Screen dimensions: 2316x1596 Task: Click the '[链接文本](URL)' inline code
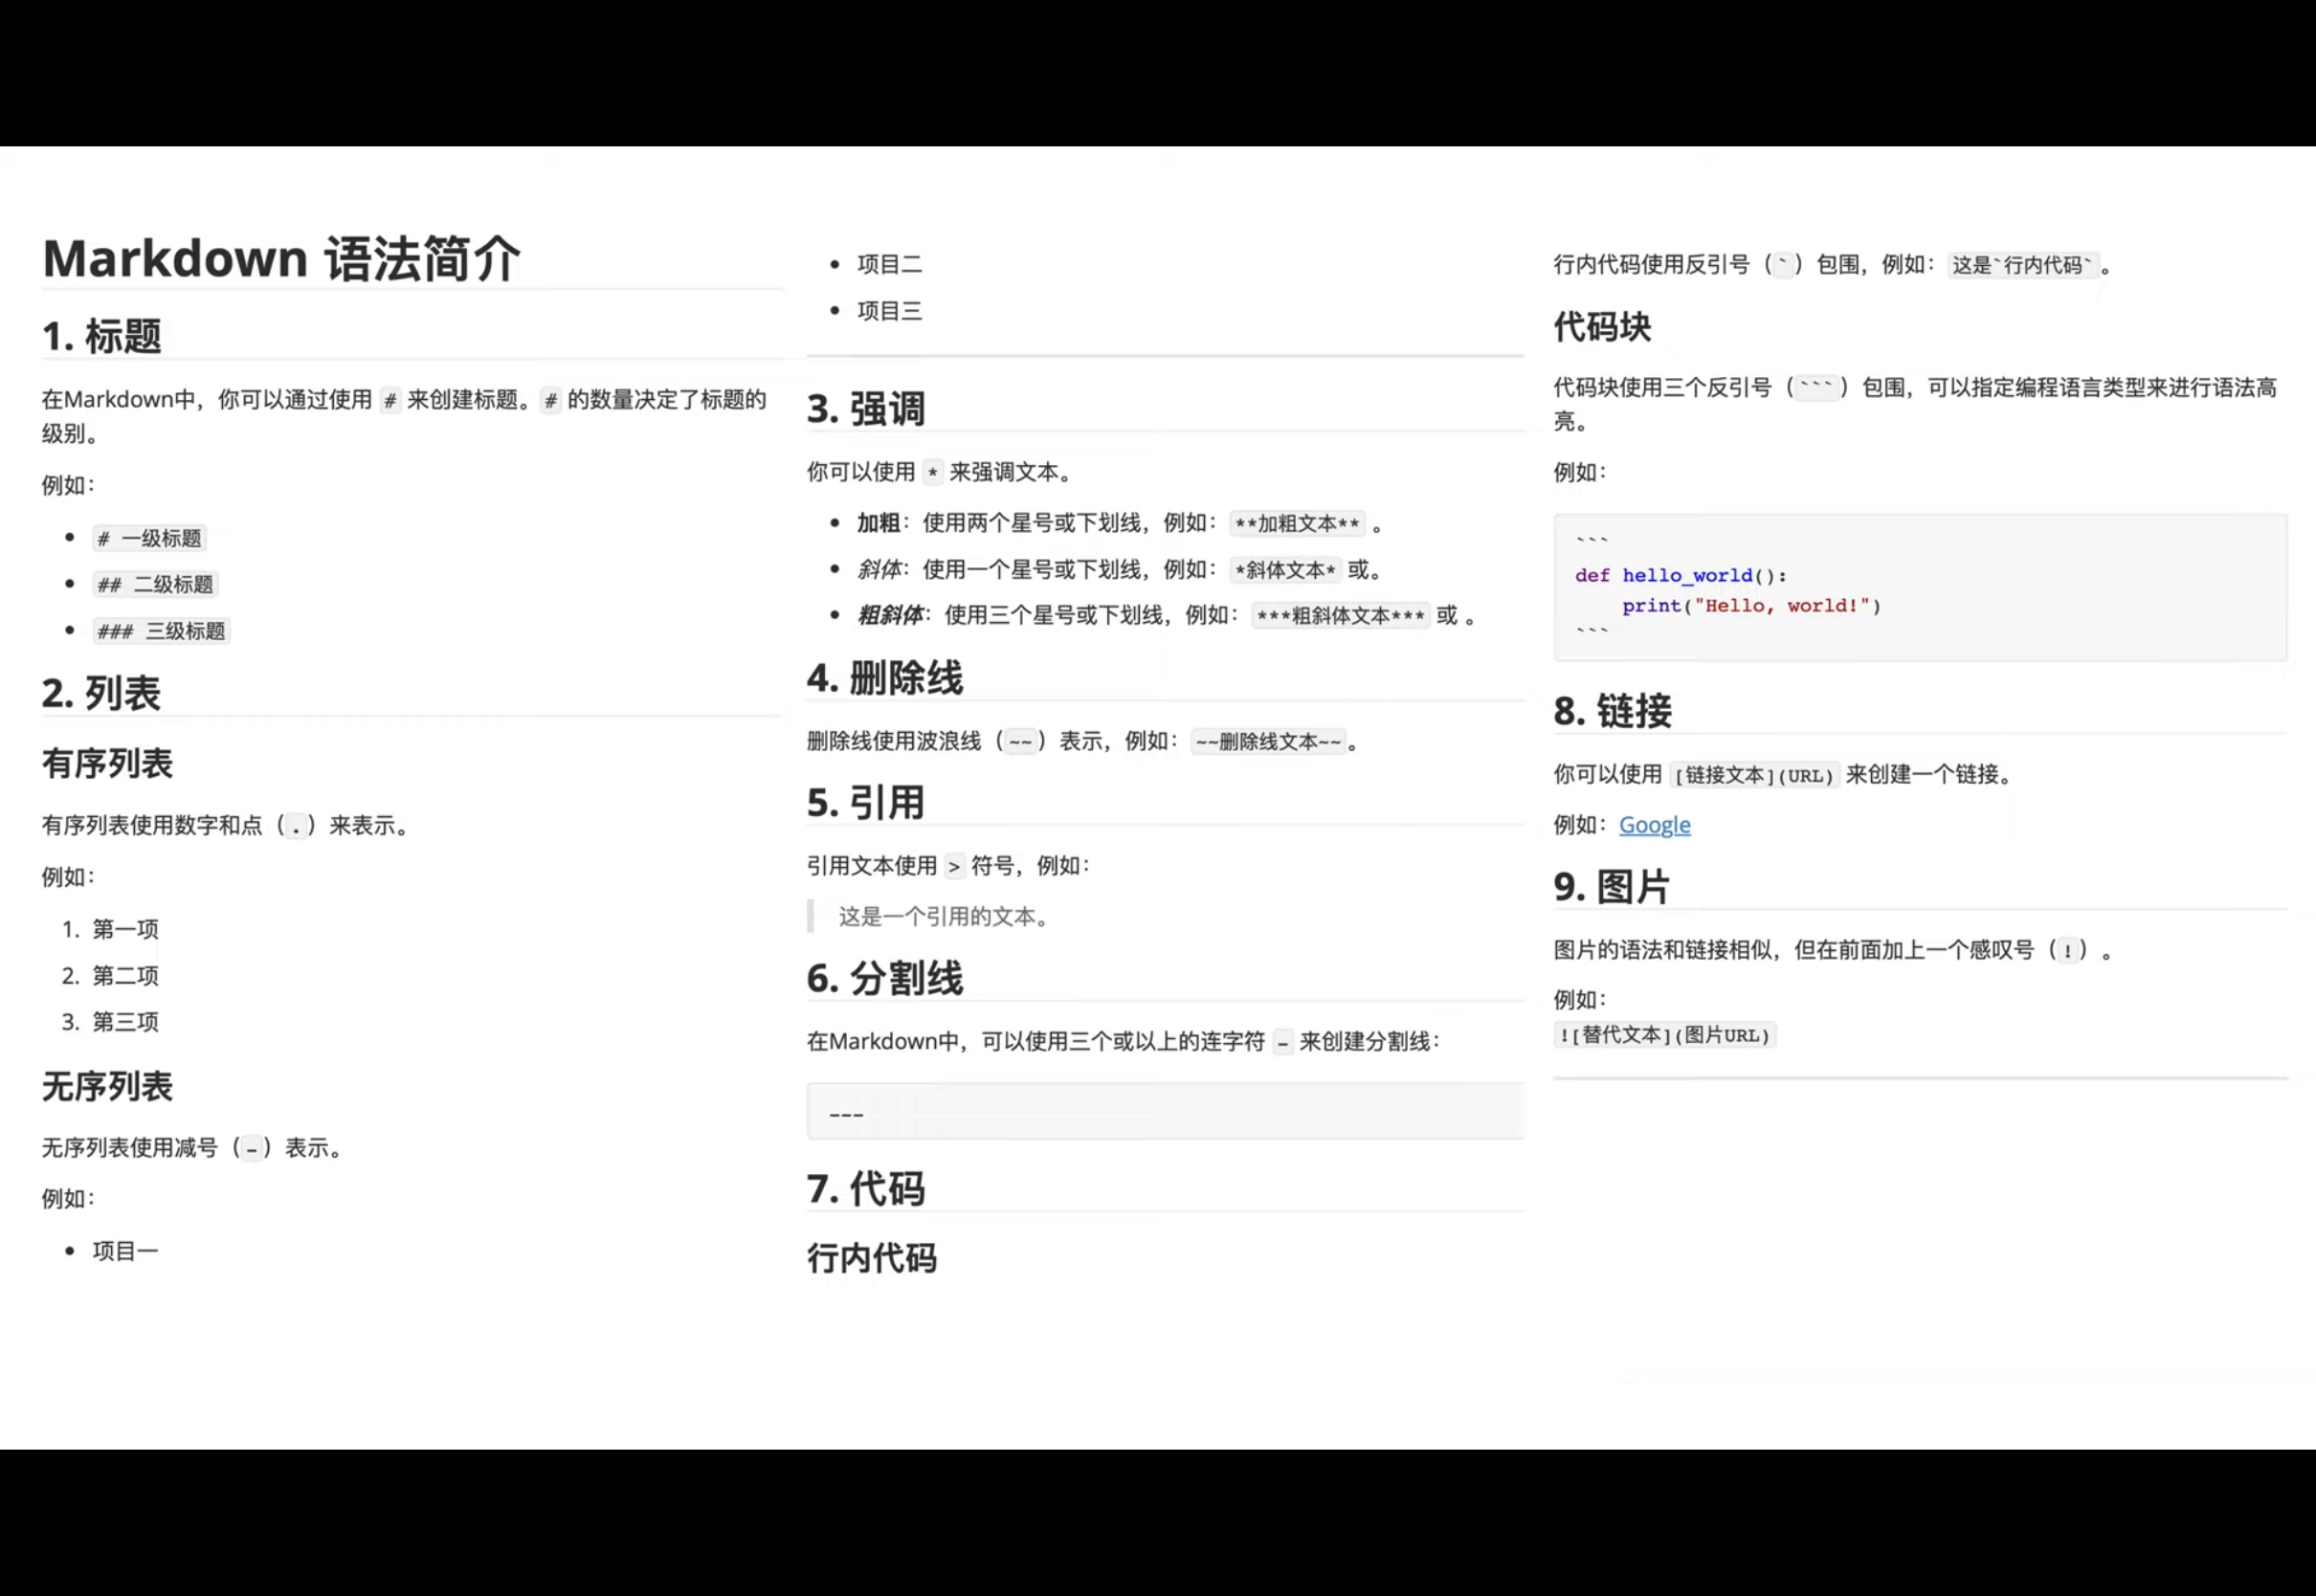click(x=1754, y=775)
